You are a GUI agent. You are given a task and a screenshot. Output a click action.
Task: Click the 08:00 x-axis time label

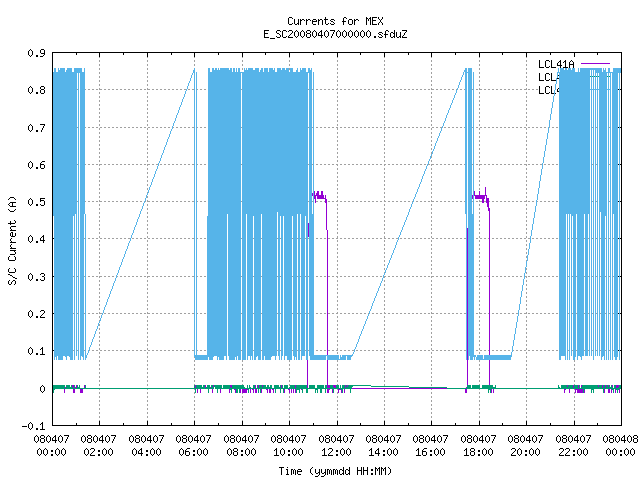click(x=241, y=452)
